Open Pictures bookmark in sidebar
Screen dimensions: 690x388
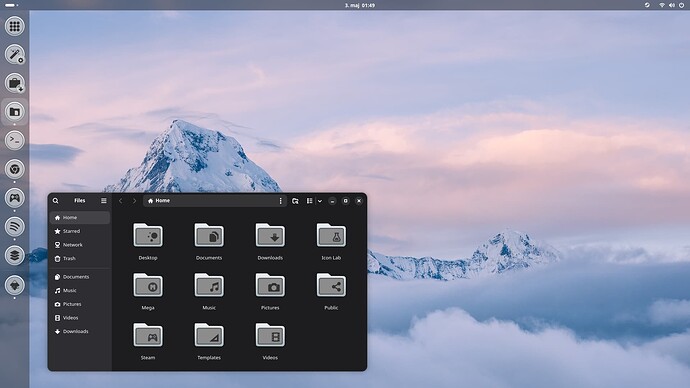(x=80, y=304)
